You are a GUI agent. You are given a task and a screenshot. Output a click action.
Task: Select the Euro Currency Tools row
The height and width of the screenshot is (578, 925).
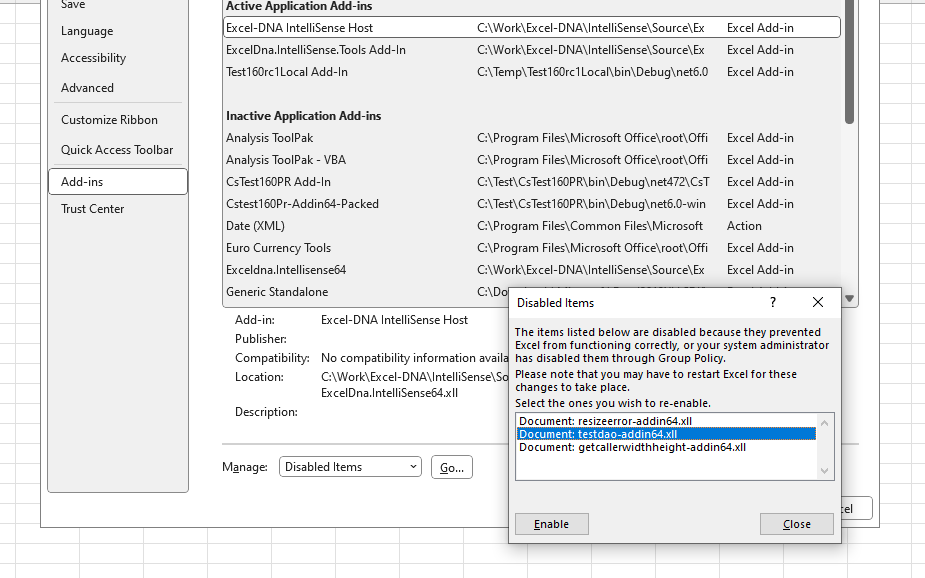pyautogui.click(x=532, y=248)
